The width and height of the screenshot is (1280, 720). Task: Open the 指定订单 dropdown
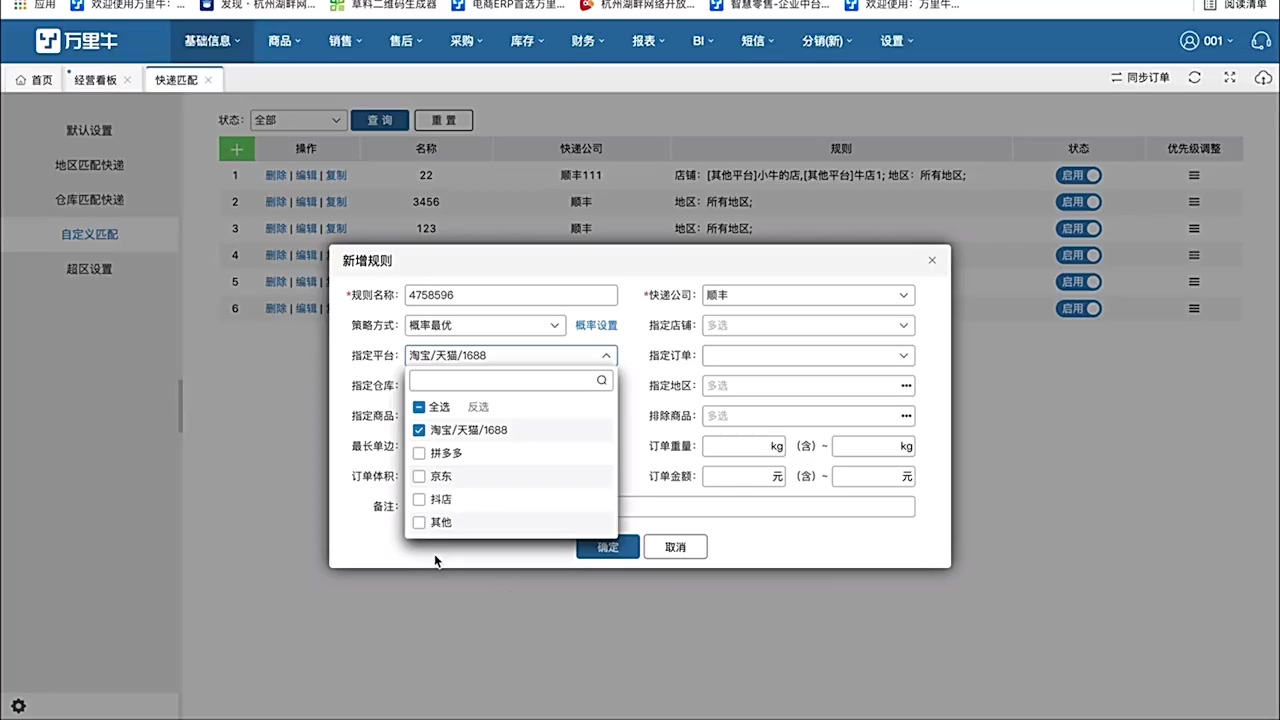(808, 355)
